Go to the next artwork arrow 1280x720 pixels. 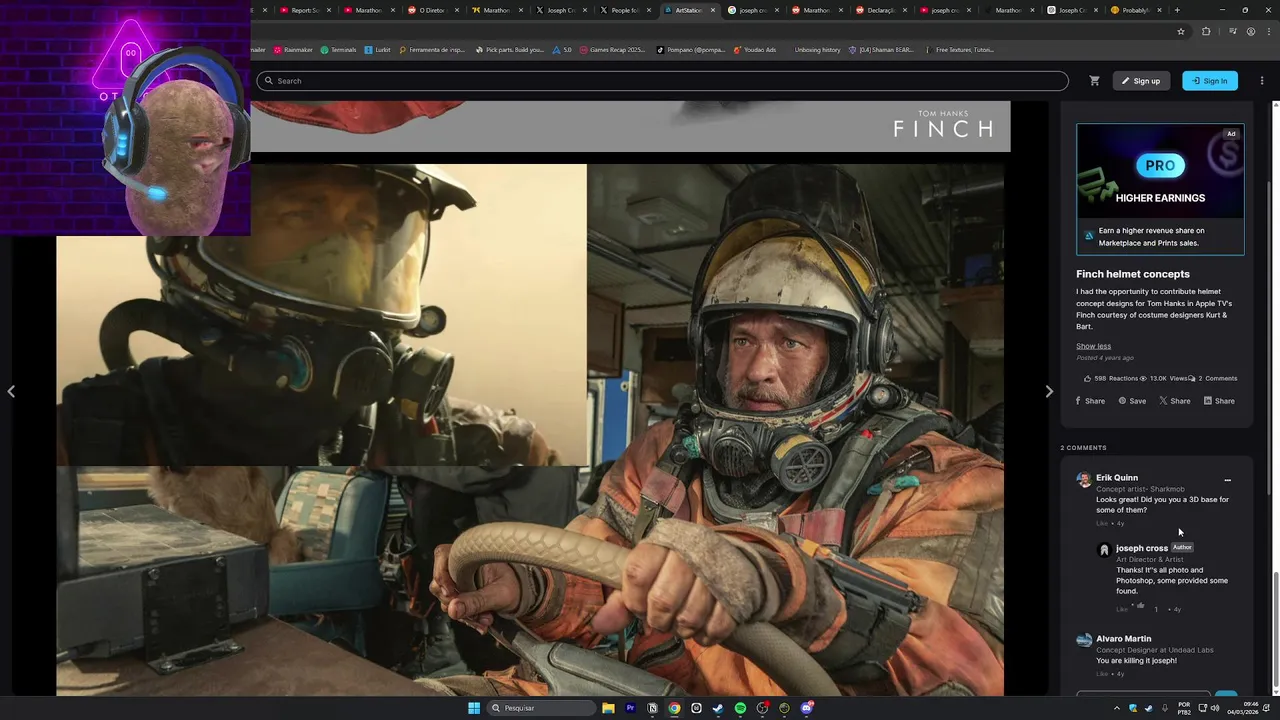click(1049, 391)
